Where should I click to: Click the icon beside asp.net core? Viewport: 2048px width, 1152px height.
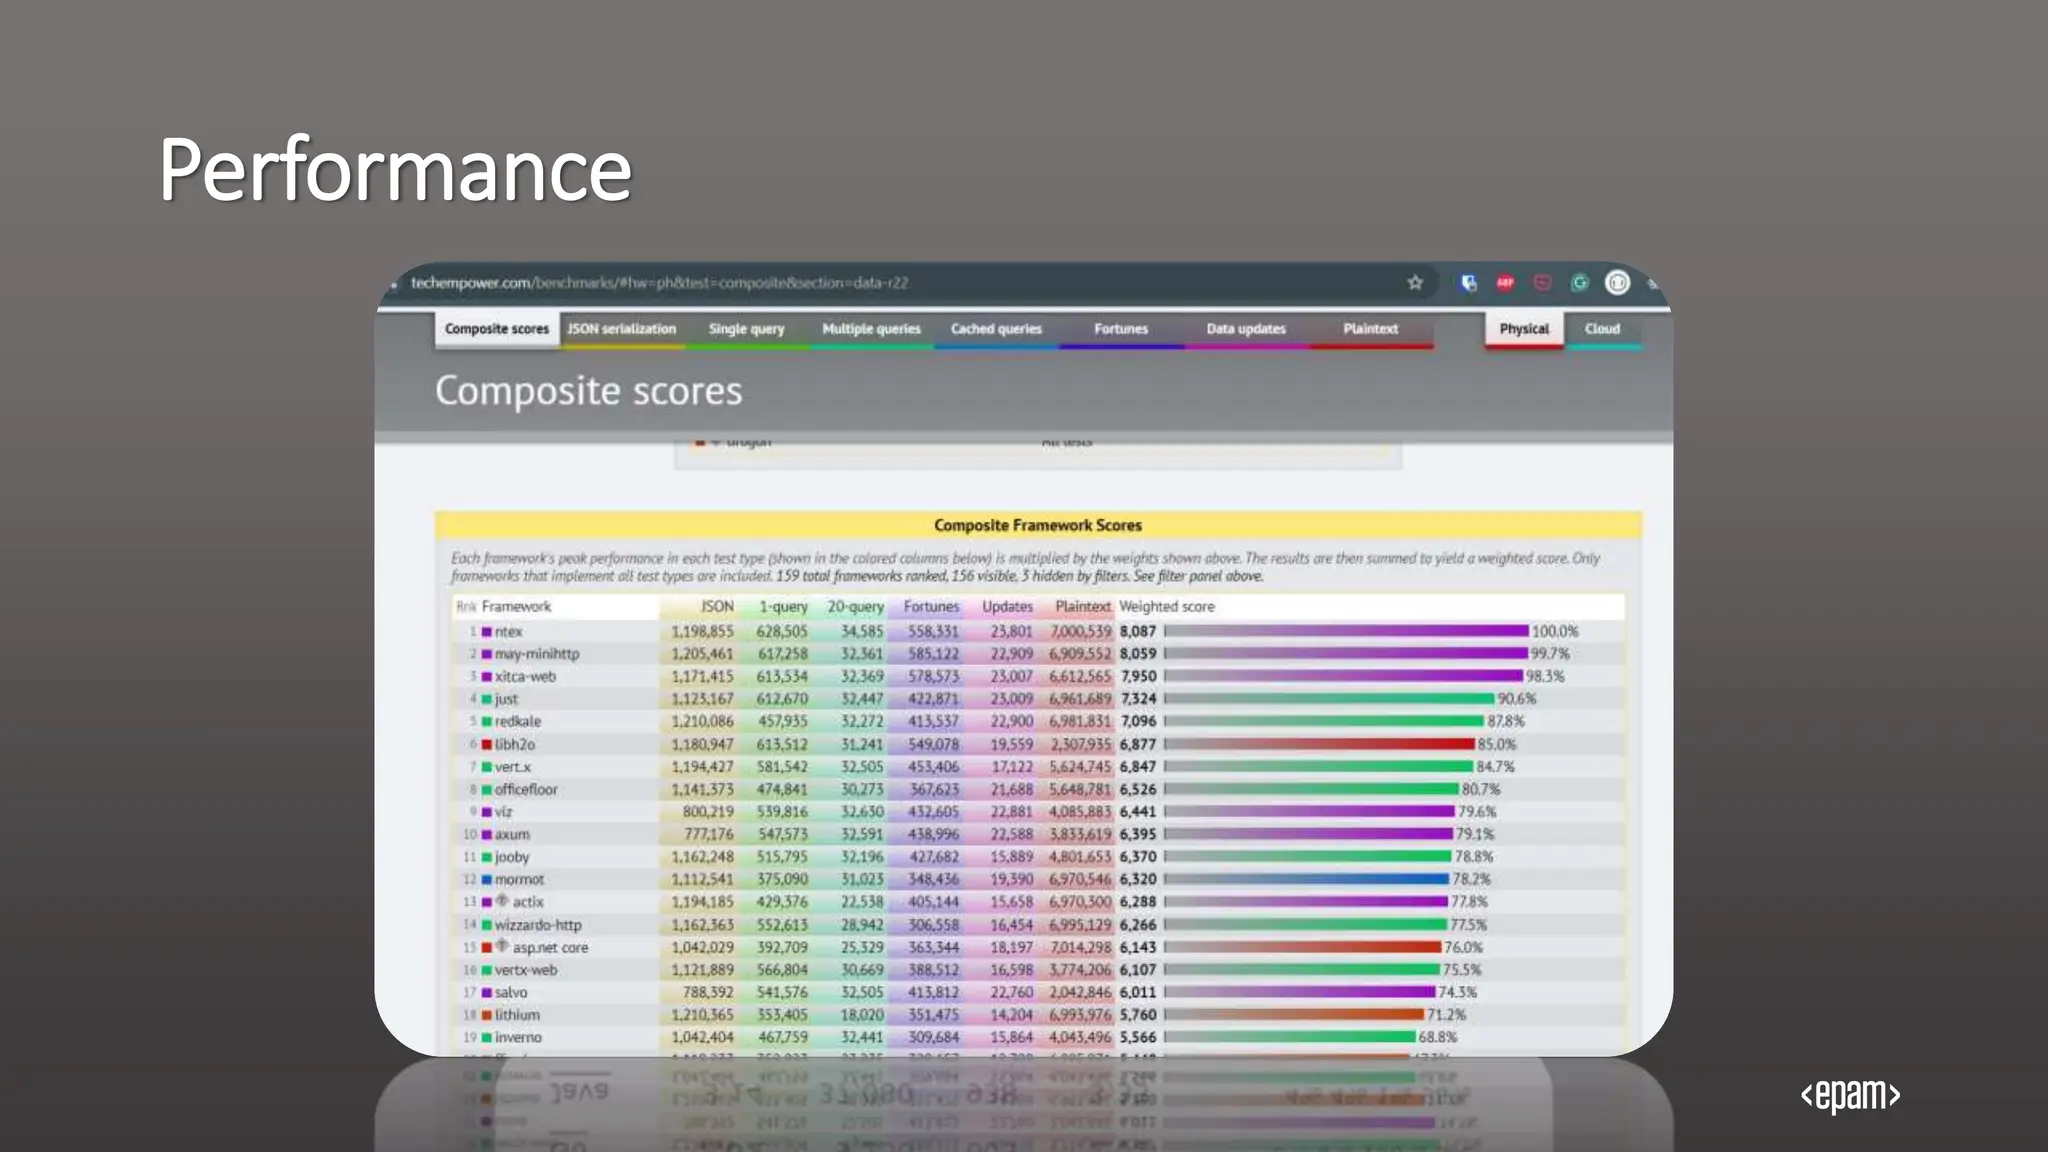(502, 946)
